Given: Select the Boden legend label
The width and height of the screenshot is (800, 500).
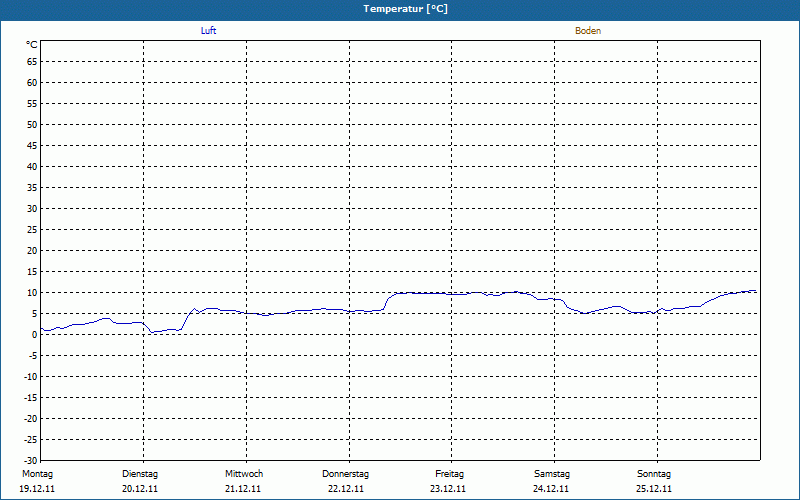Looking at the screenshot, I should click(588, 31).
